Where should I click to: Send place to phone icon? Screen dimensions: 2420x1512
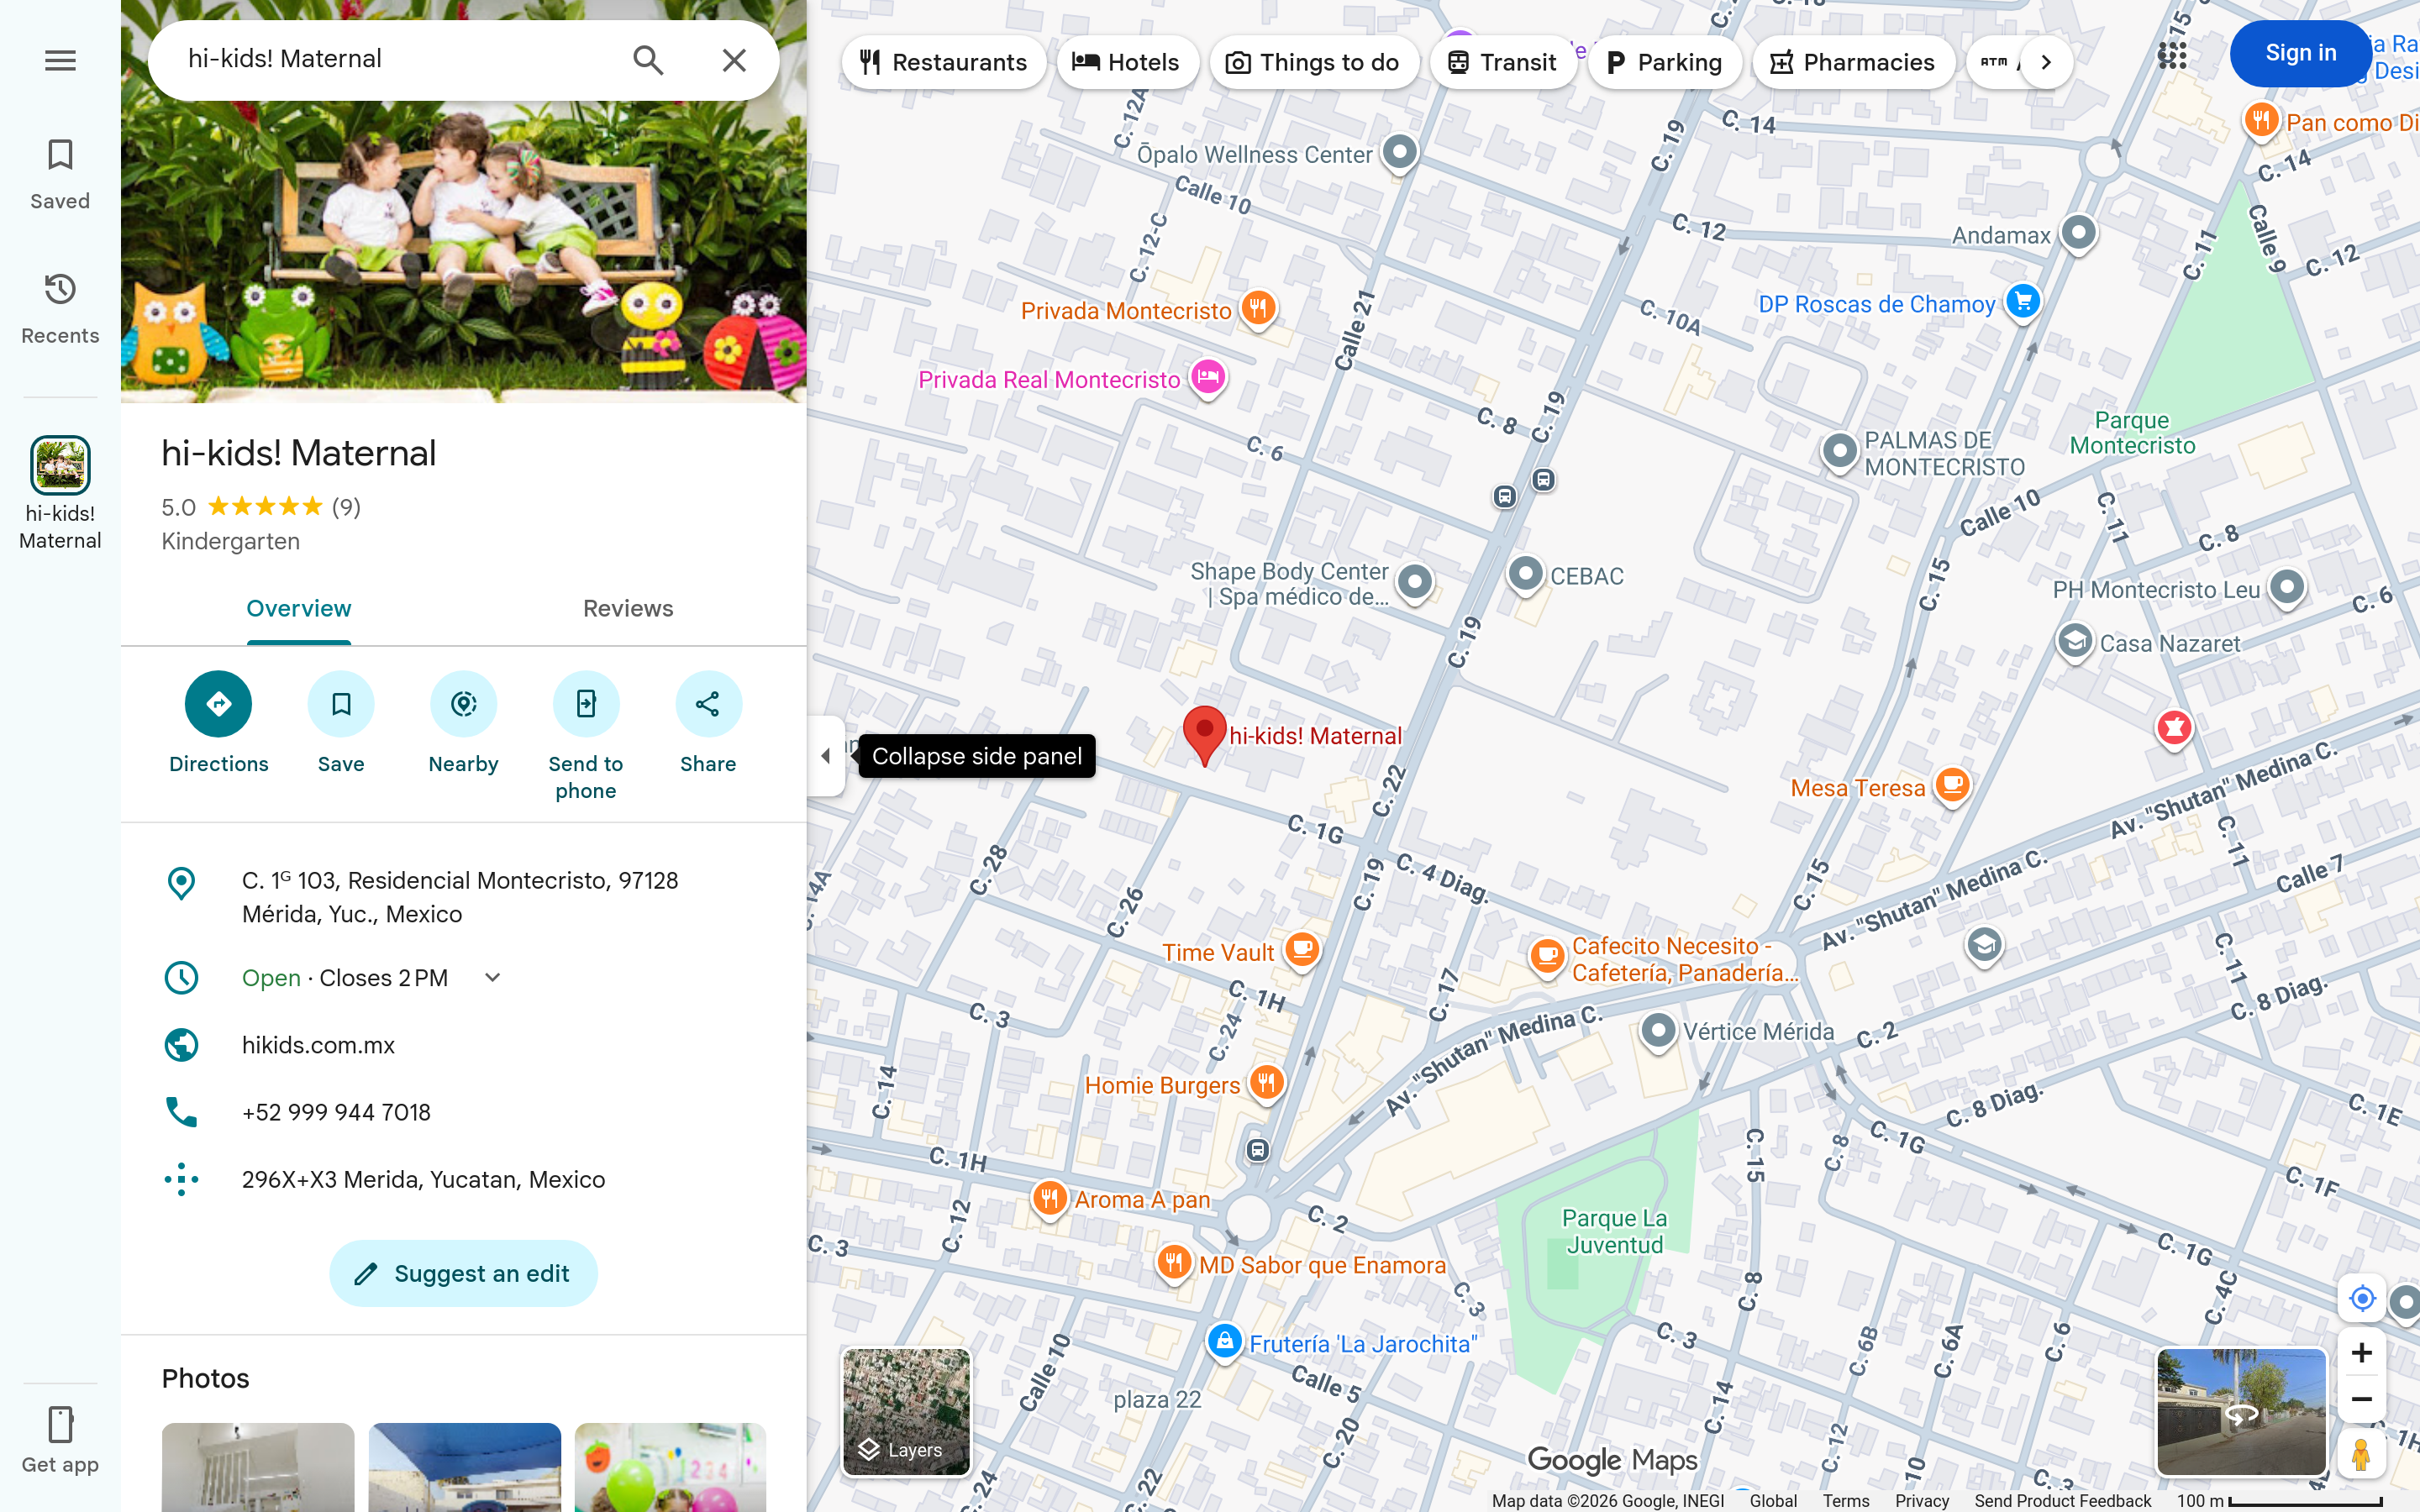[586, 704]
